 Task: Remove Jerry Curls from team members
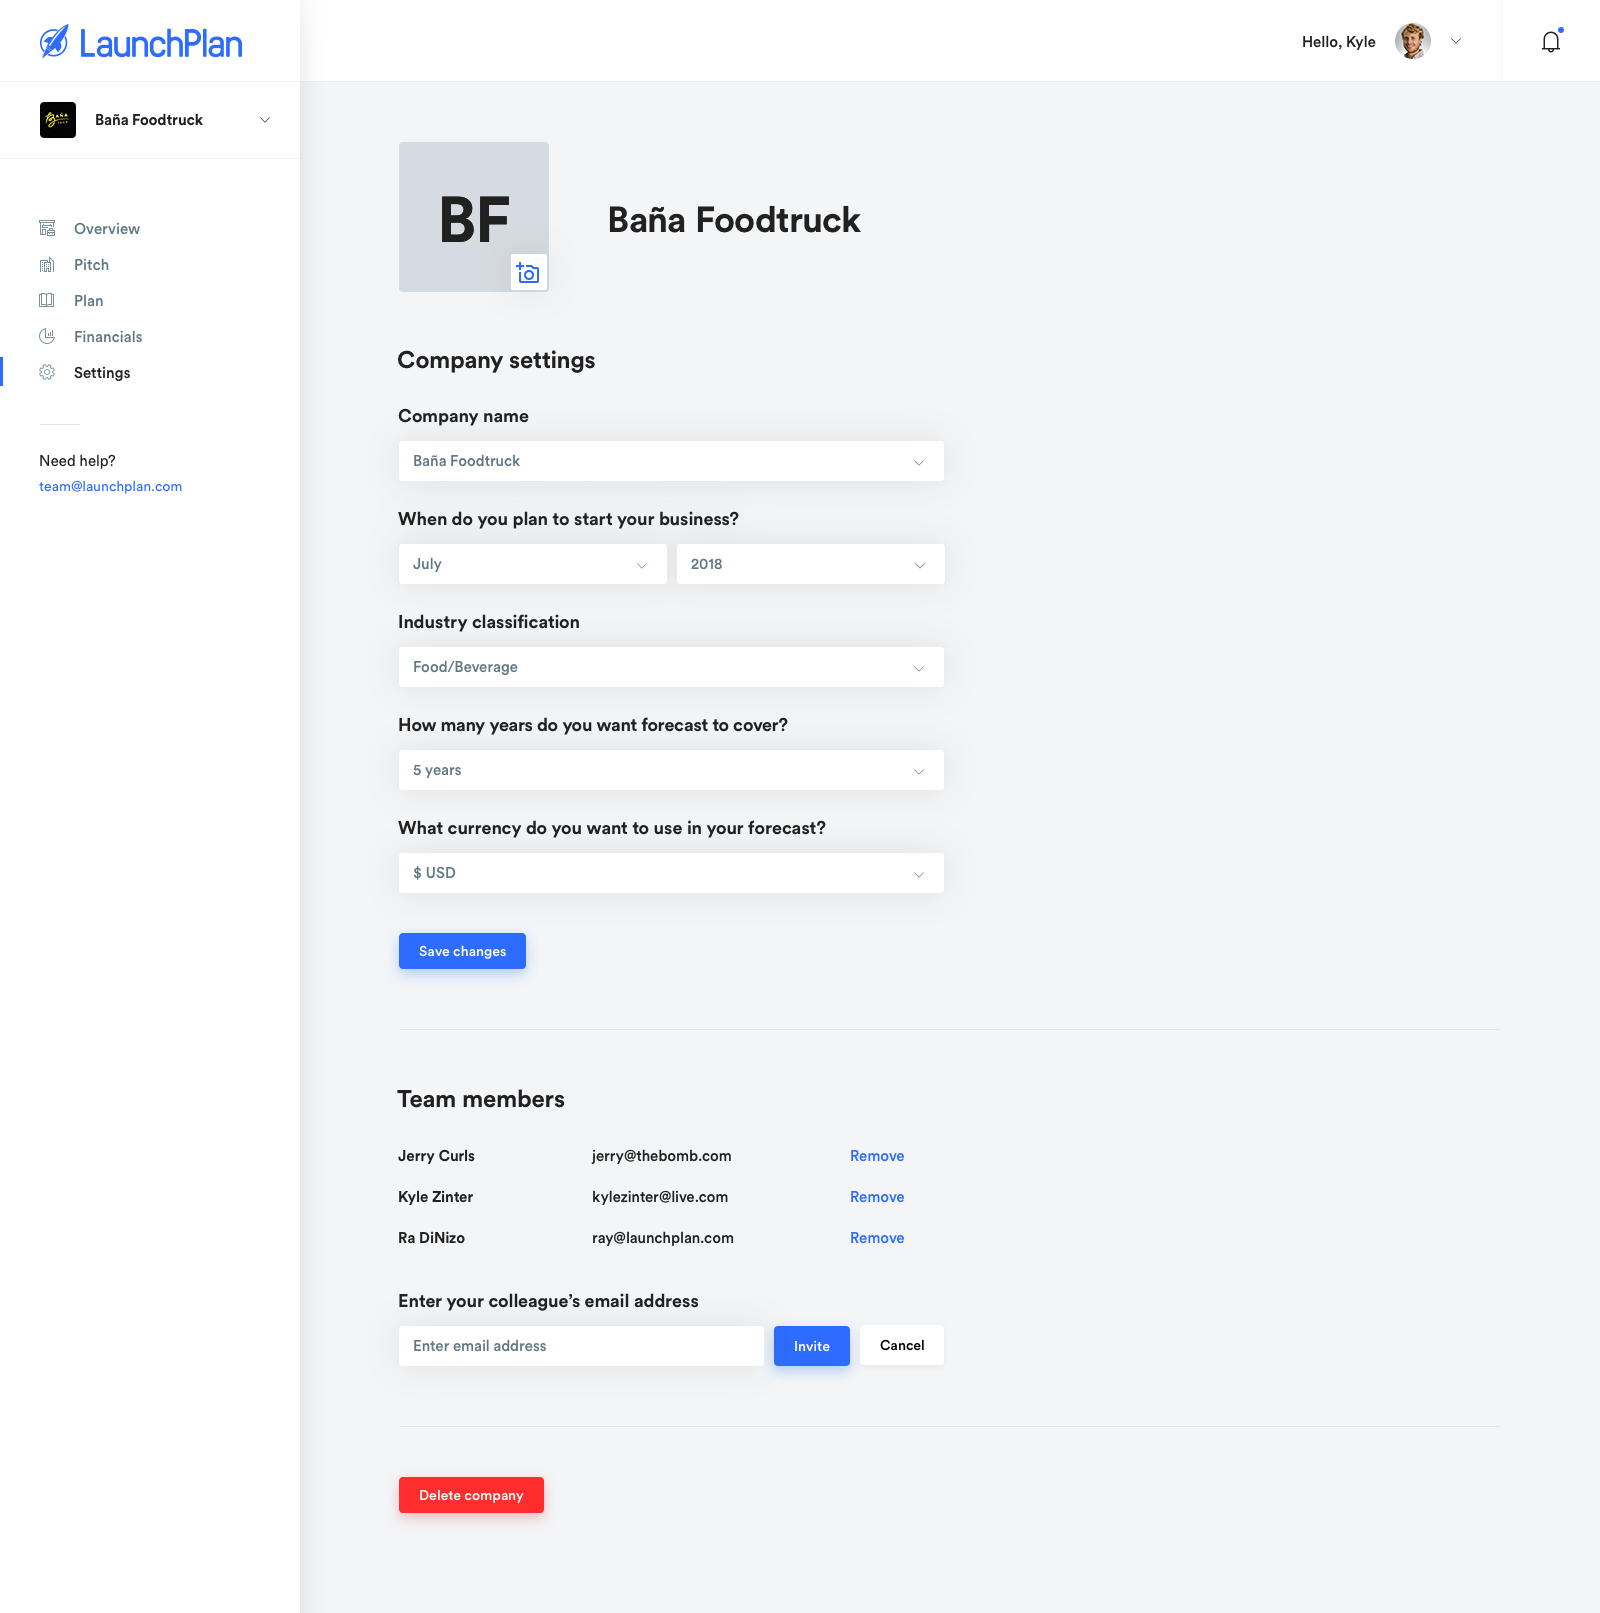pos(877,1156)
